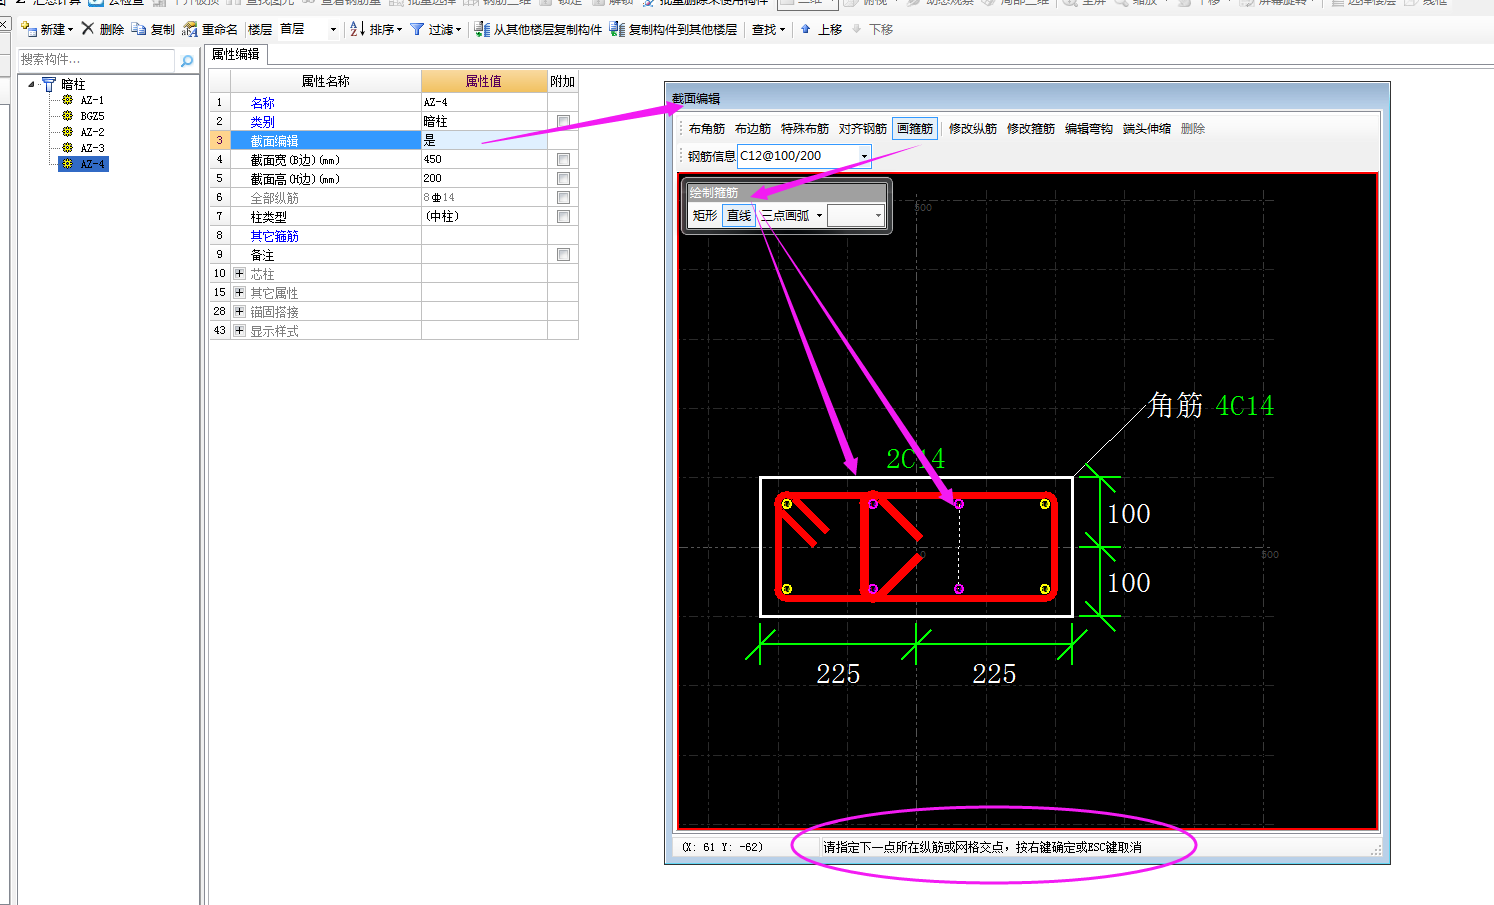Select BGZ5 in component tree

pos(92,116)
